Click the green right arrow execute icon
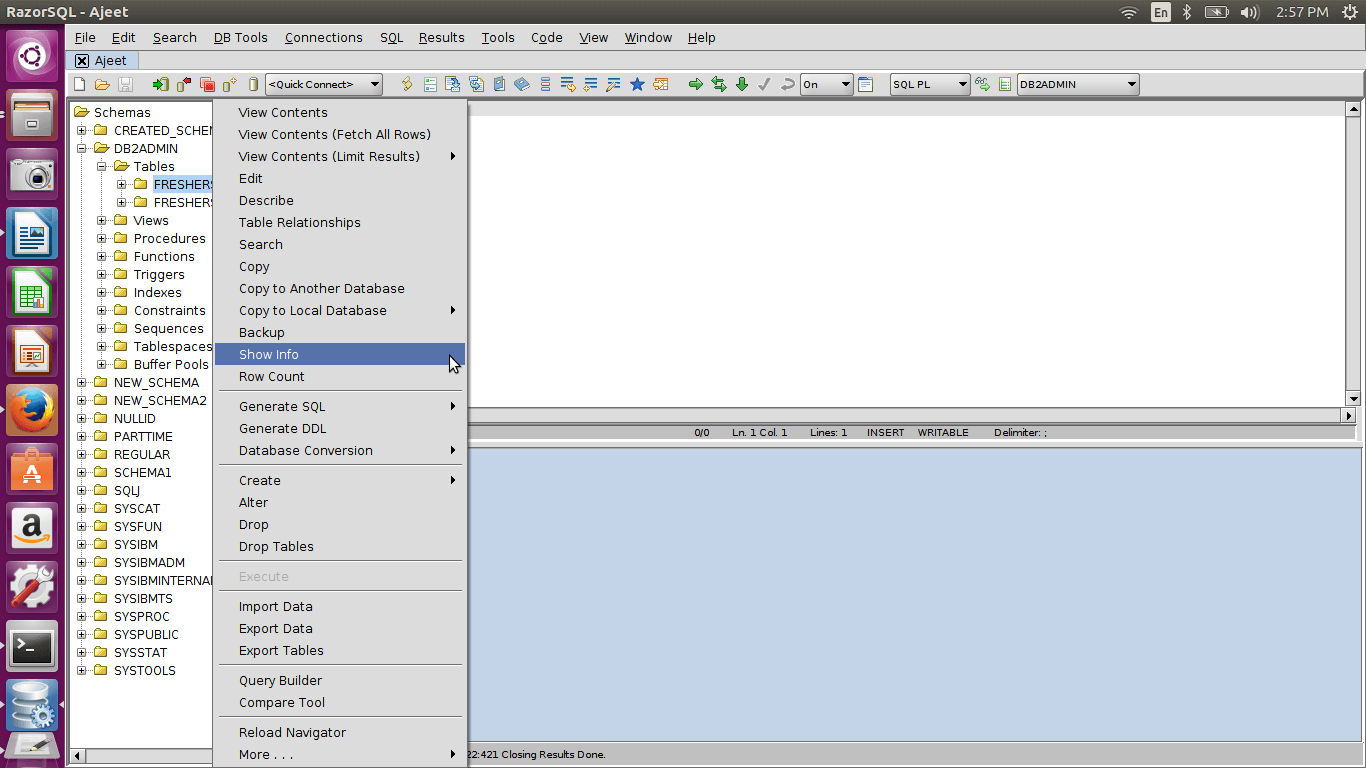 tap(696, 85)
